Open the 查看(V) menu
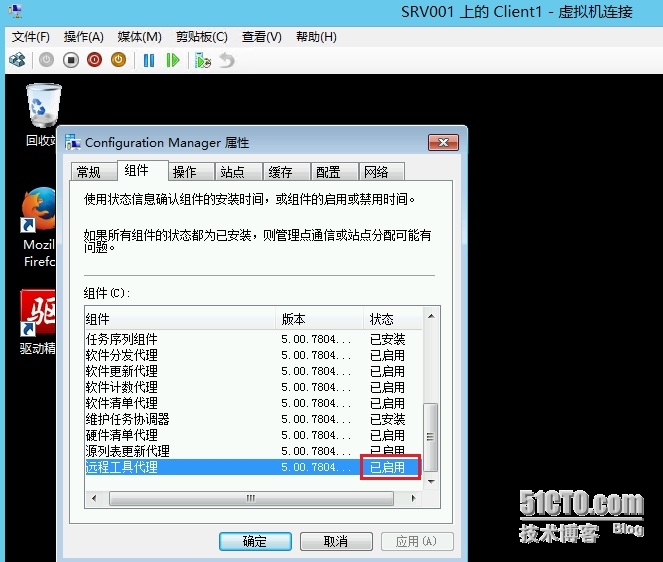 click(261, 37)
